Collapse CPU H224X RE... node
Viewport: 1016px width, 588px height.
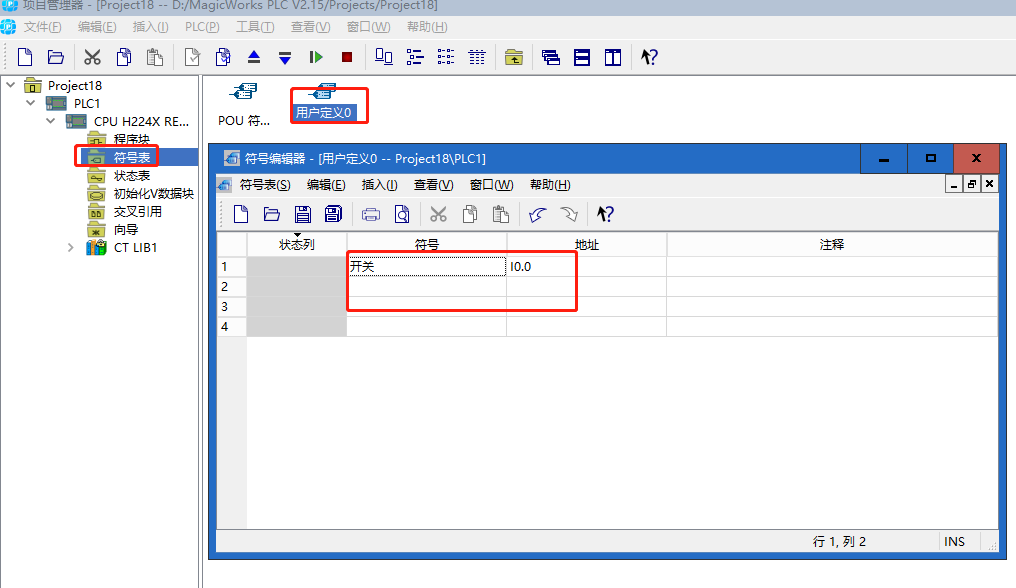tap(51, 121)
